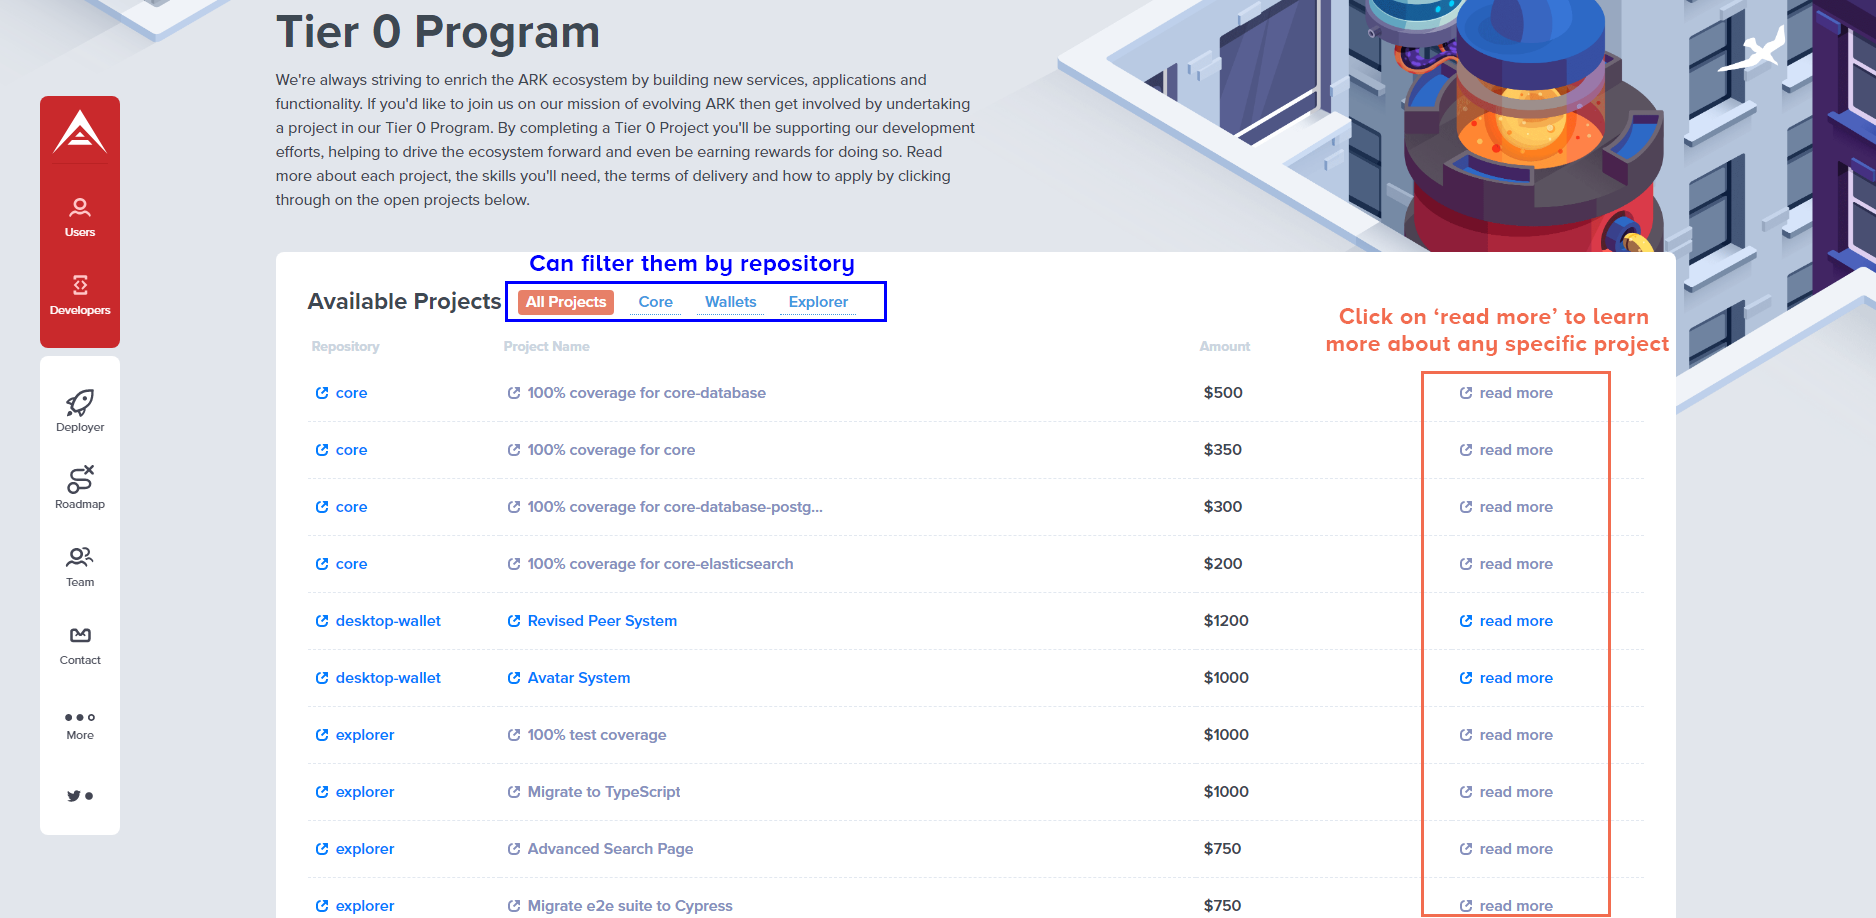Open '100% coverage for core' project
The height and width of the screenshot is (918, 1876).
point(601,450)
